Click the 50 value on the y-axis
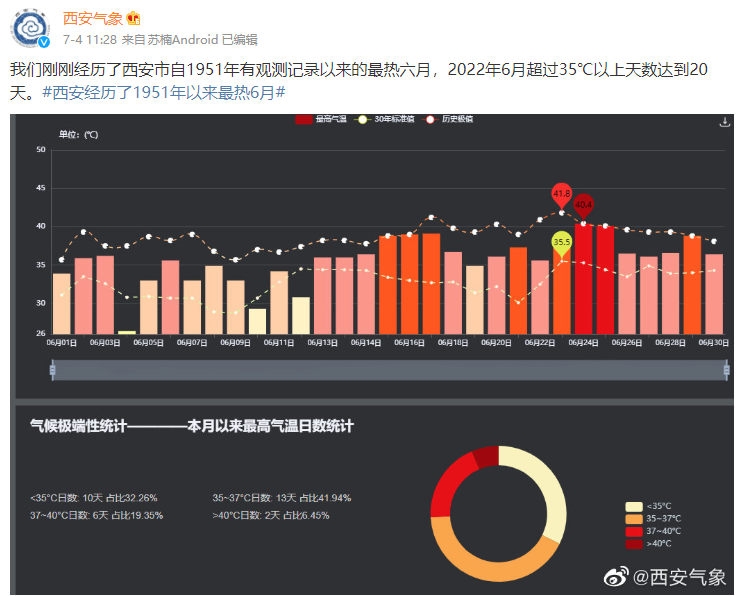736x596 pixels. 41,150
